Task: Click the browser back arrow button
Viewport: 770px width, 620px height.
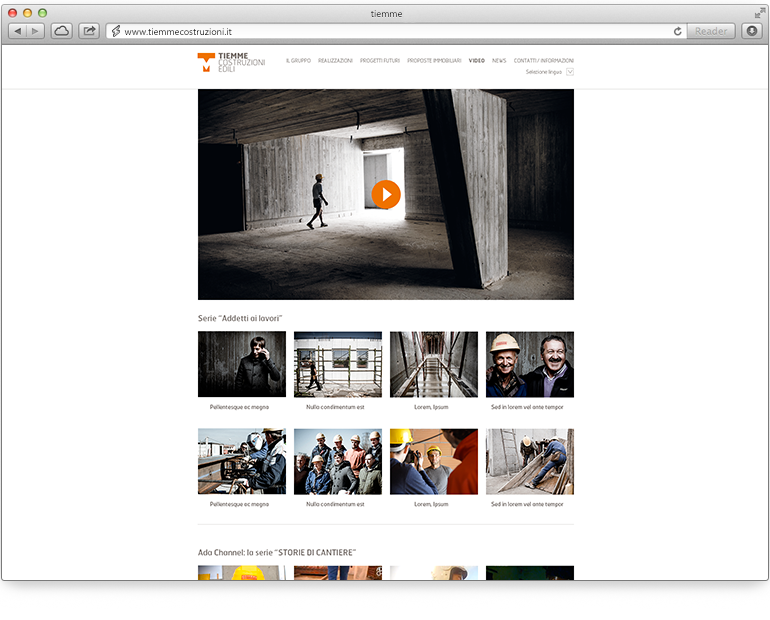Action: pyautogui.click(x=18, y=31)
